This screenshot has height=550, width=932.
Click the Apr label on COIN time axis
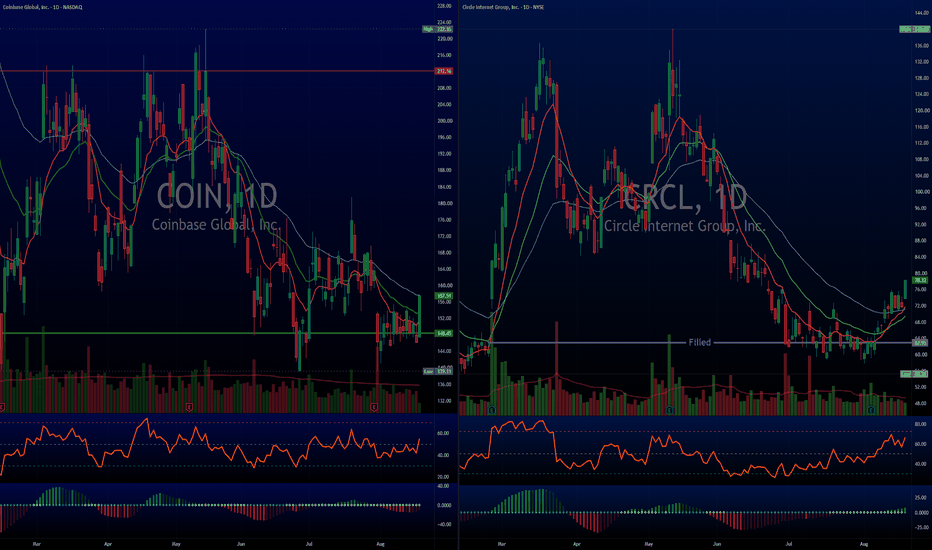[x=108, y=543]
